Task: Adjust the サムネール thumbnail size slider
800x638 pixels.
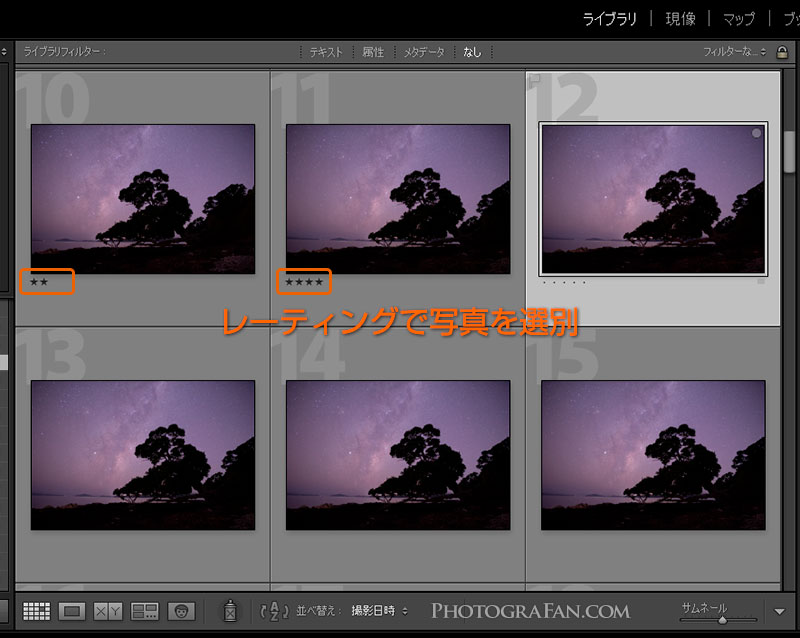Action: (x=718, y=620)
